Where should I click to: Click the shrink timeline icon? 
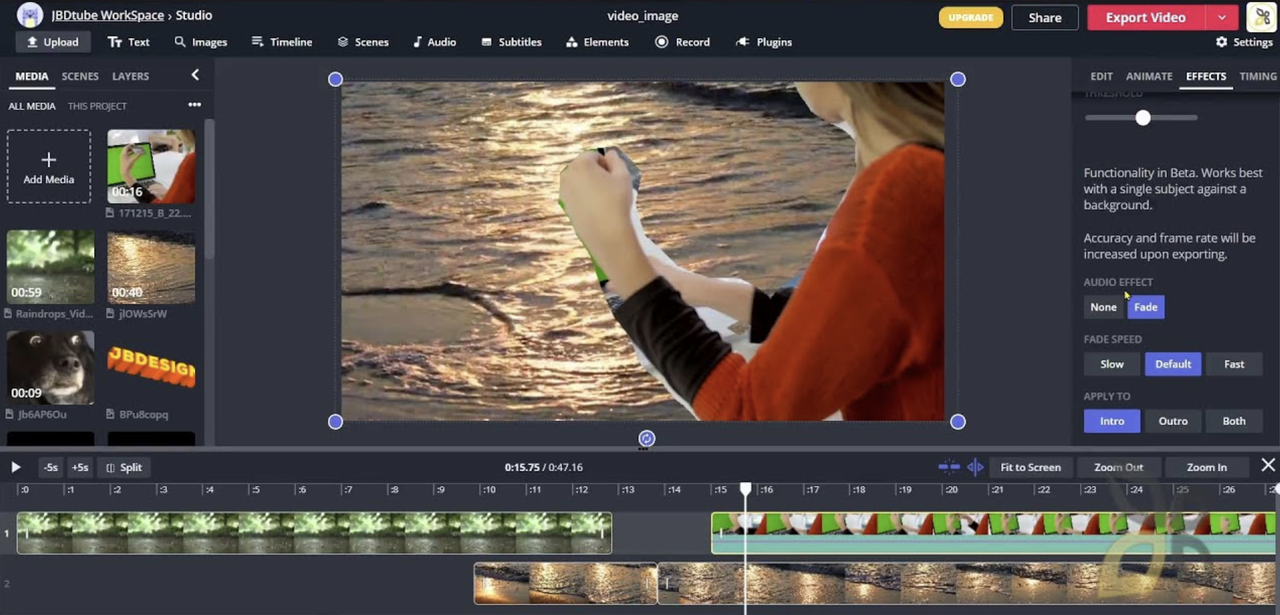[x=949, y=467]
